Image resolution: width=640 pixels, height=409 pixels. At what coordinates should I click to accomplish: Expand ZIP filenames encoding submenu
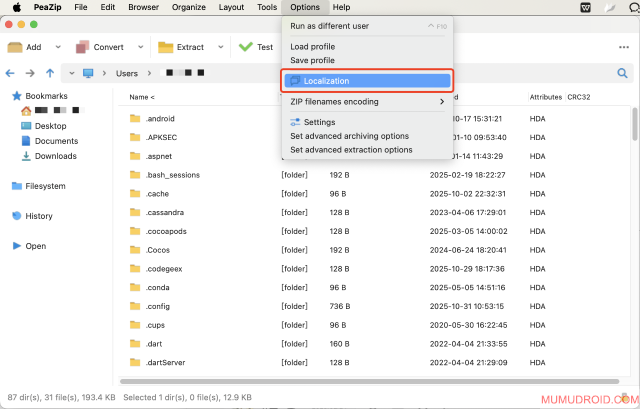coord(442,101)
